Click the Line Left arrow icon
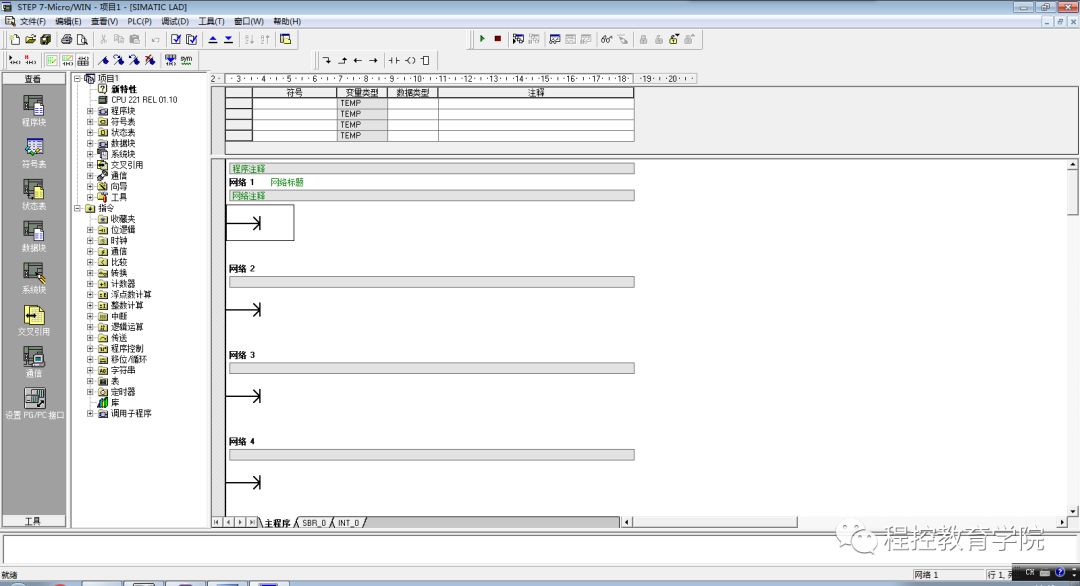Viewport: 1080px width, 586px height. 357,60
